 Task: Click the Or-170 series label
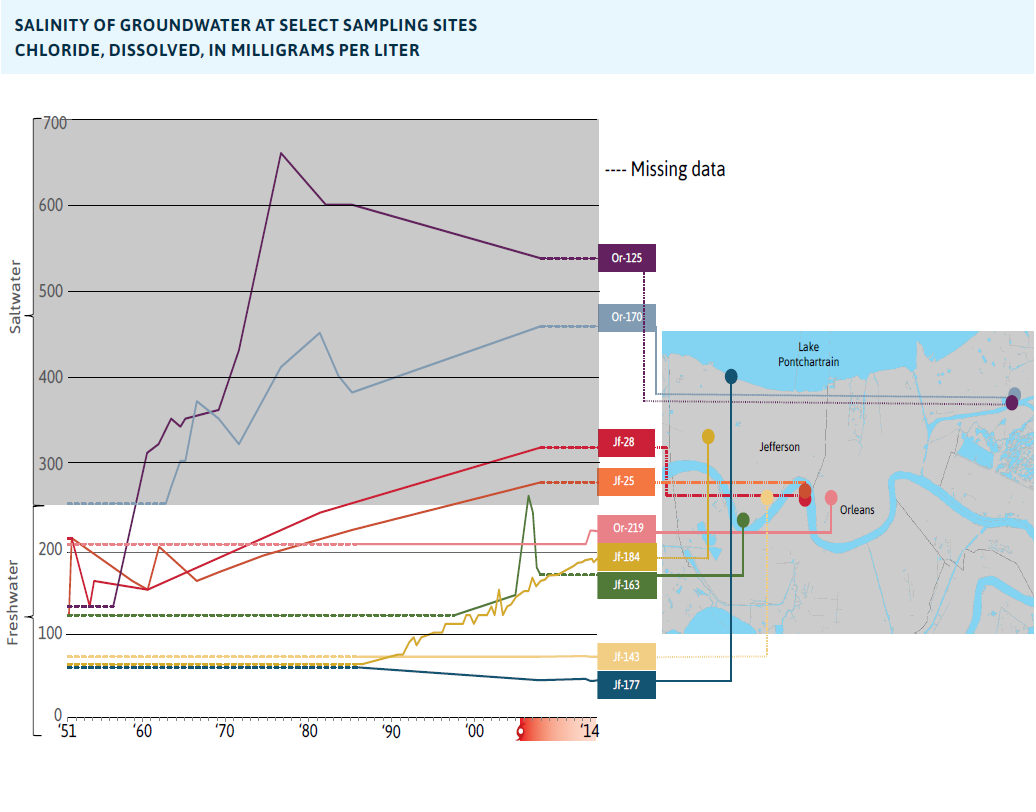click(627, 317)
